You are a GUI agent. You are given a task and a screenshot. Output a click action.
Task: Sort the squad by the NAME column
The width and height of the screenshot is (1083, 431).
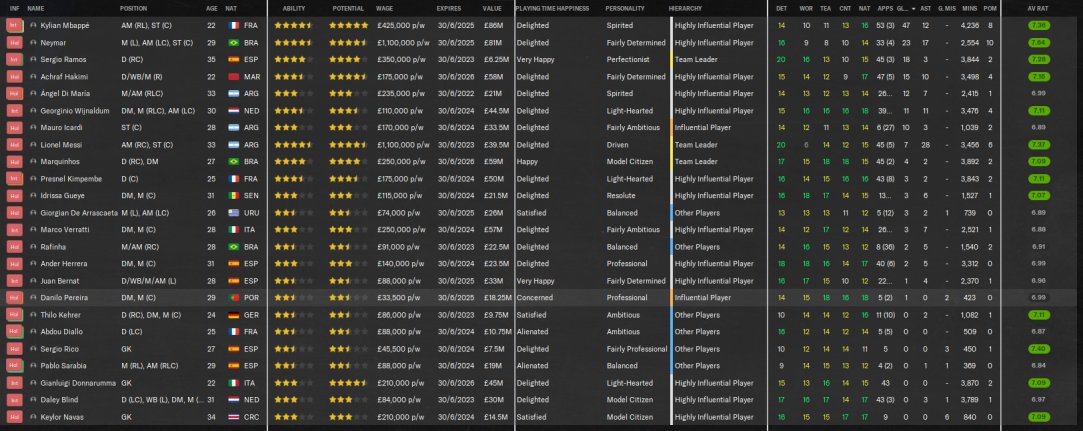(x=35, y=8)
